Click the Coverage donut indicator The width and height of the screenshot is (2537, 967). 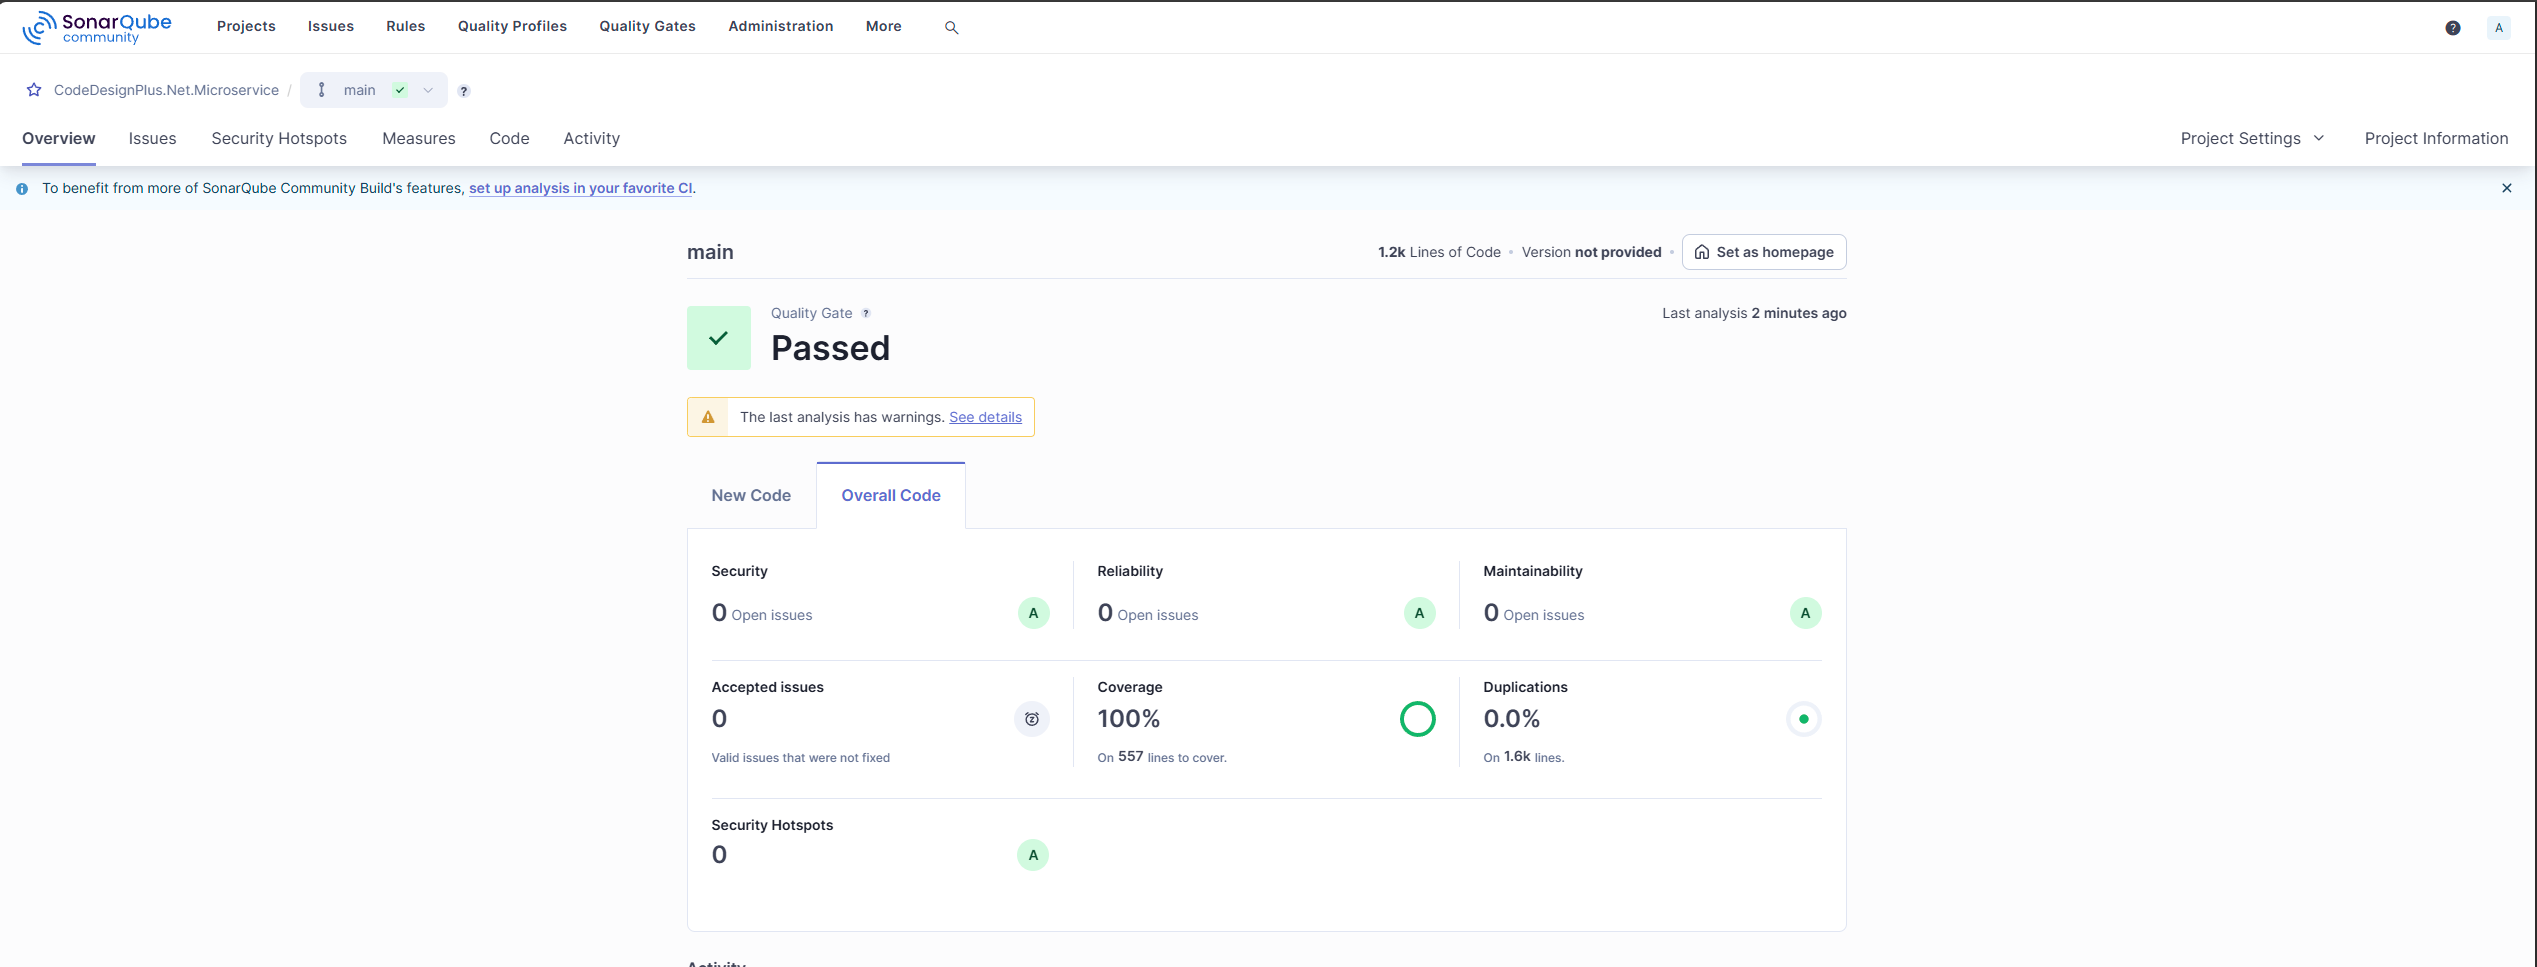[1417, 719]
